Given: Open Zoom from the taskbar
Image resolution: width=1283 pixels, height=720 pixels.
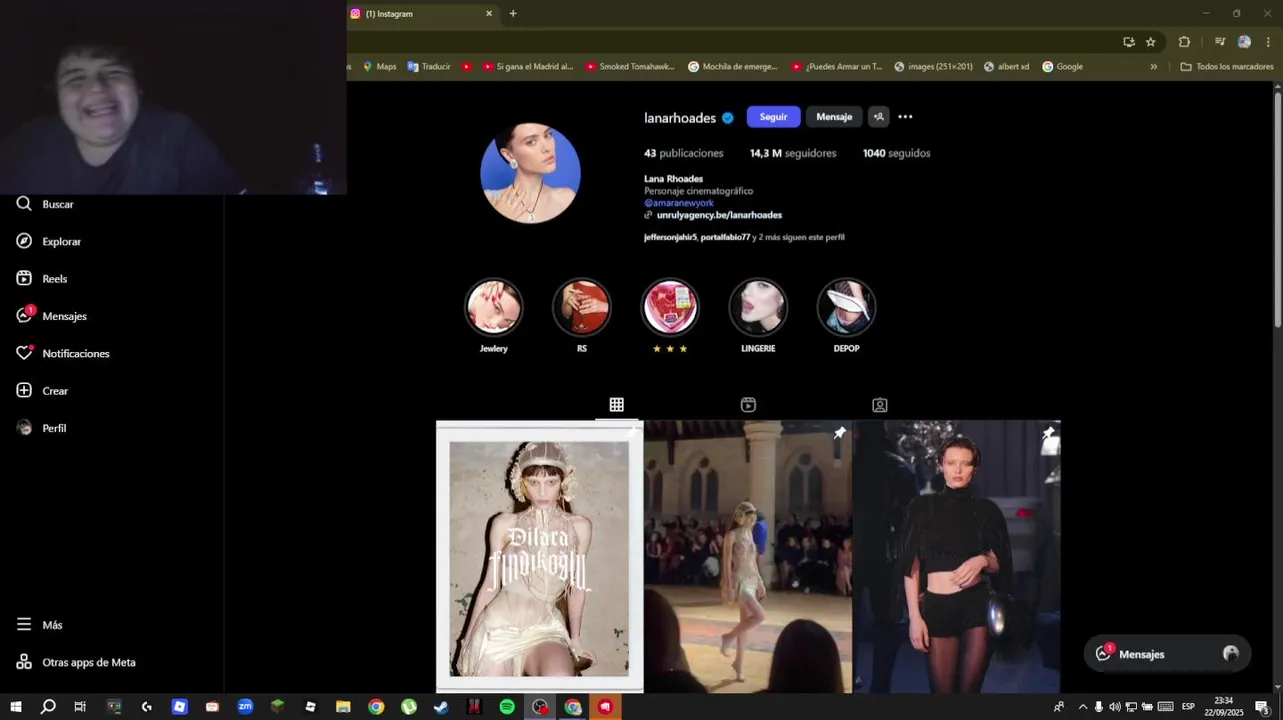Looking at the screenshot, I should tap(245, 707).
